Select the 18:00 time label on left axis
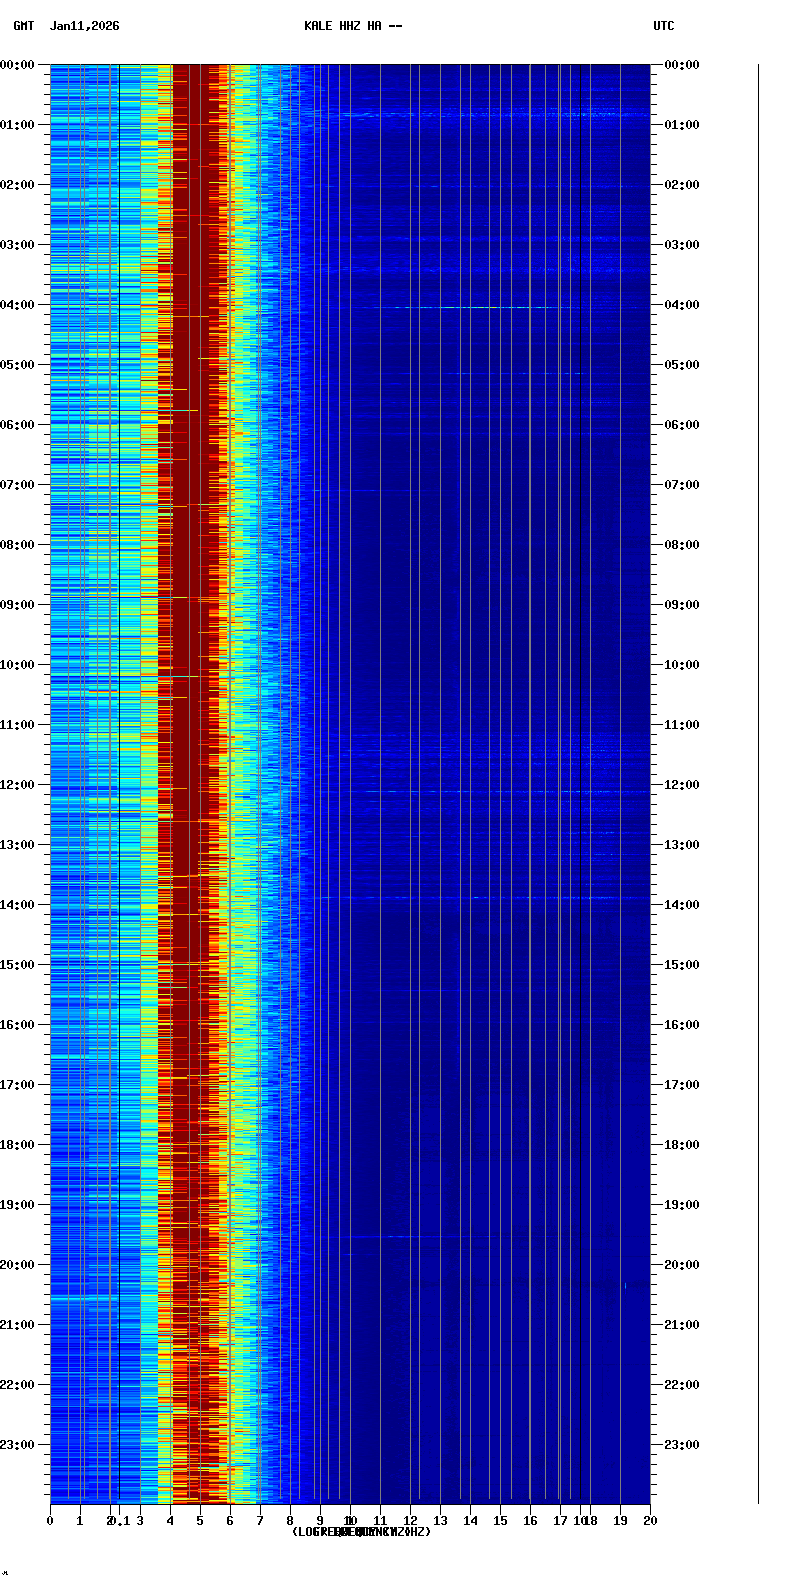Viewport: 802px width, 1584px height. point(18,1145)
